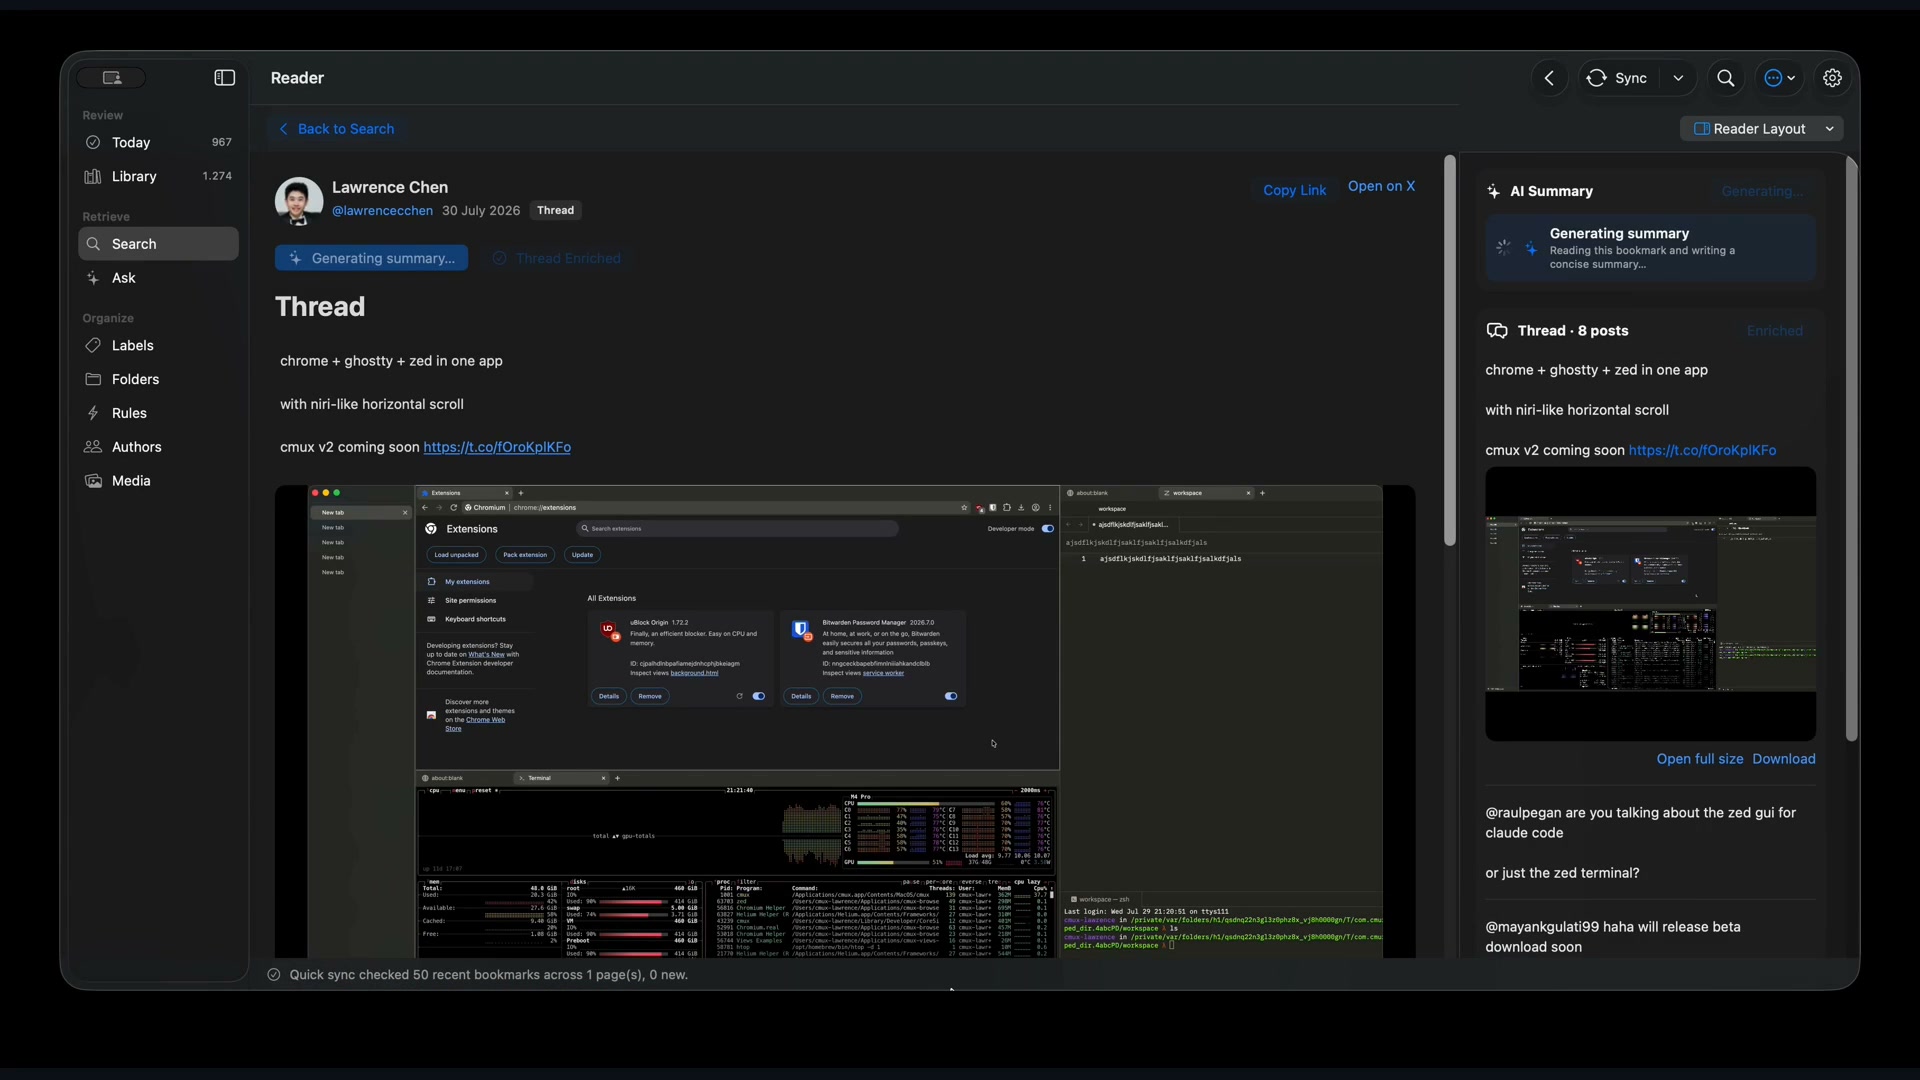Open Media via its photo icon
The height and width of the screenshot is (1080, 1920).
click(x=93, y=481)
